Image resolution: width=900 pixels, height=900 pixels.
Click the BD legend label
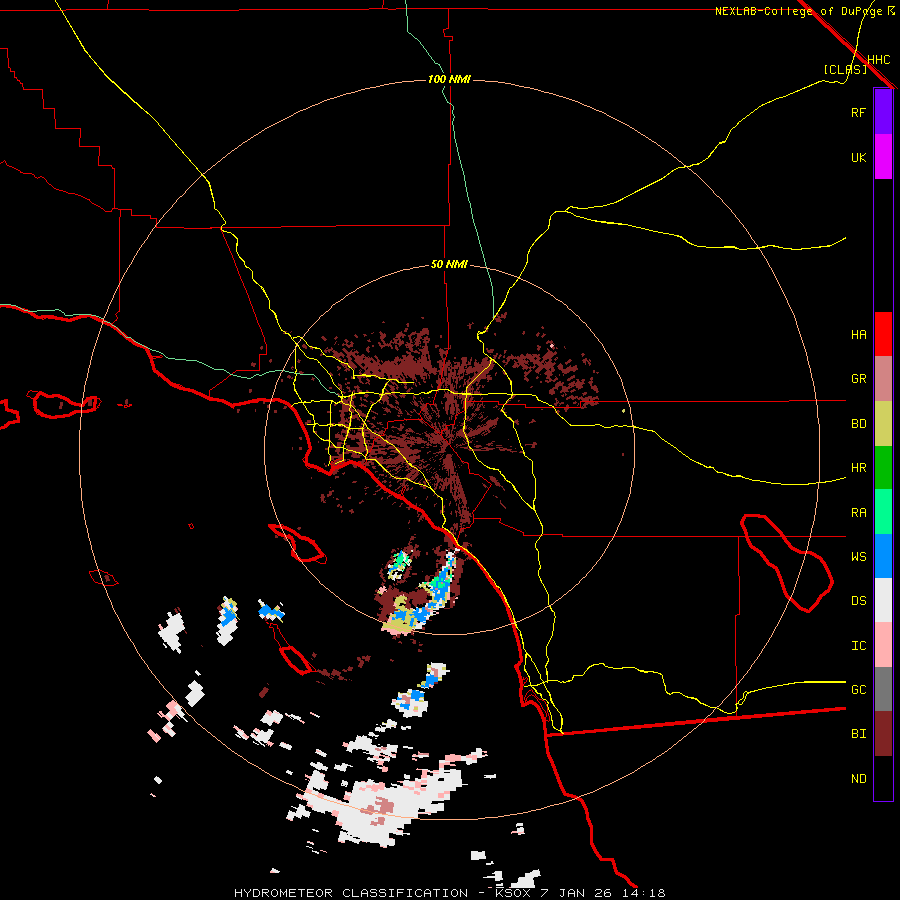(858, 424)
